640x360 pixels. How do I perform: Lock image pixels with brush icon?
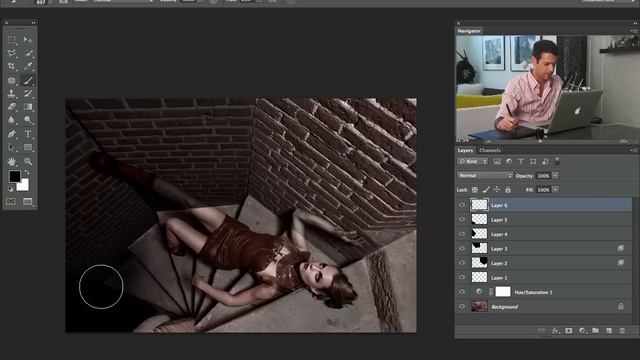click(486, 190)
